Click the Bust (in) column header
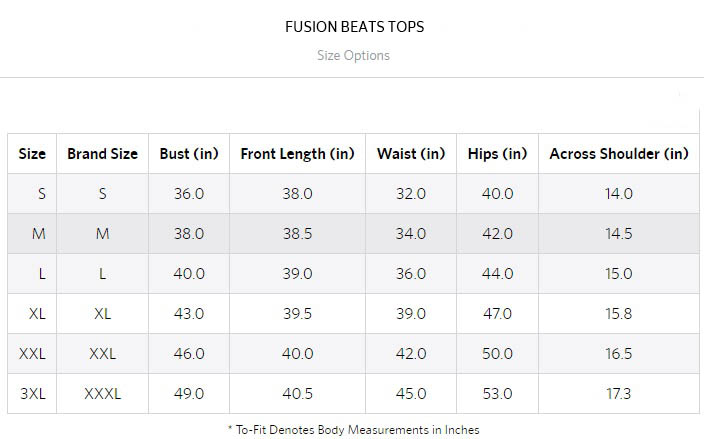The width and height of the screenshot is (704, 439). (x=189, y=154)
